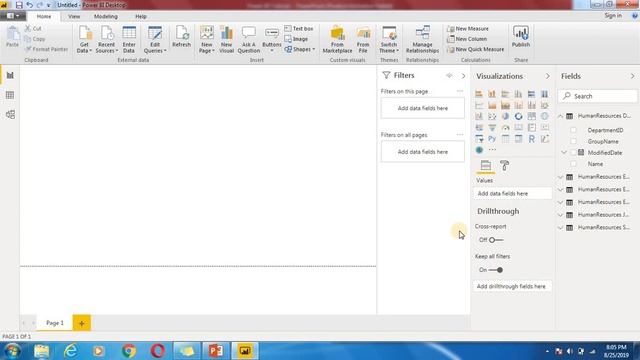Select the Stacked bar chart visualization
Viewport: 640px width, 360px height.
(479, 94)
